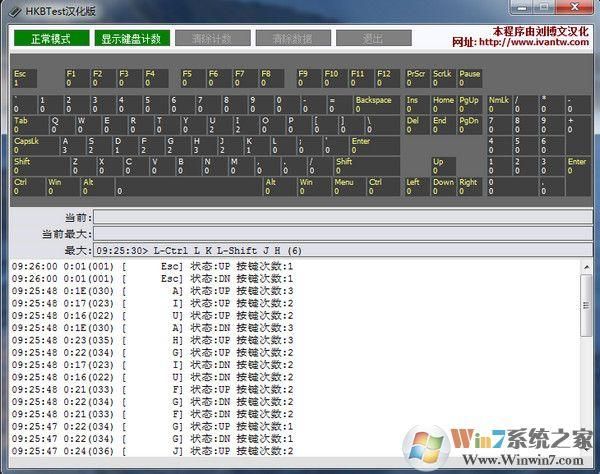Click the NmLk key tile
This screenshot has width=600, height=474.
[x=499, y=105]
